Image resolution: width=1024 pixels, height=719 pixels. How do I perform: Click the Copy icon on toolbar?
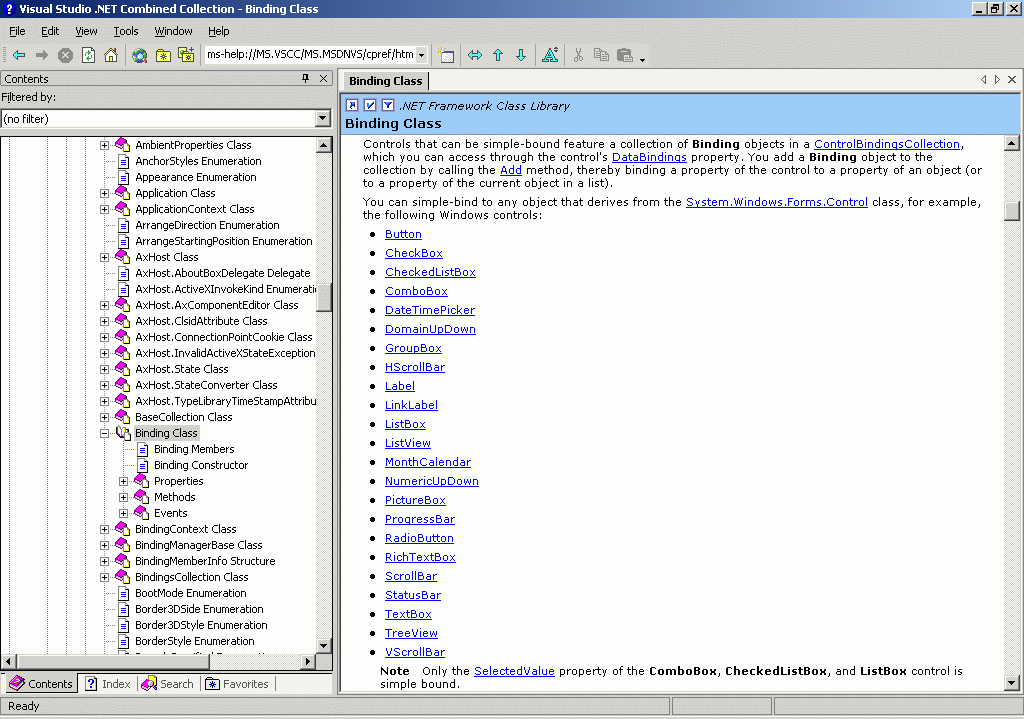602,55
